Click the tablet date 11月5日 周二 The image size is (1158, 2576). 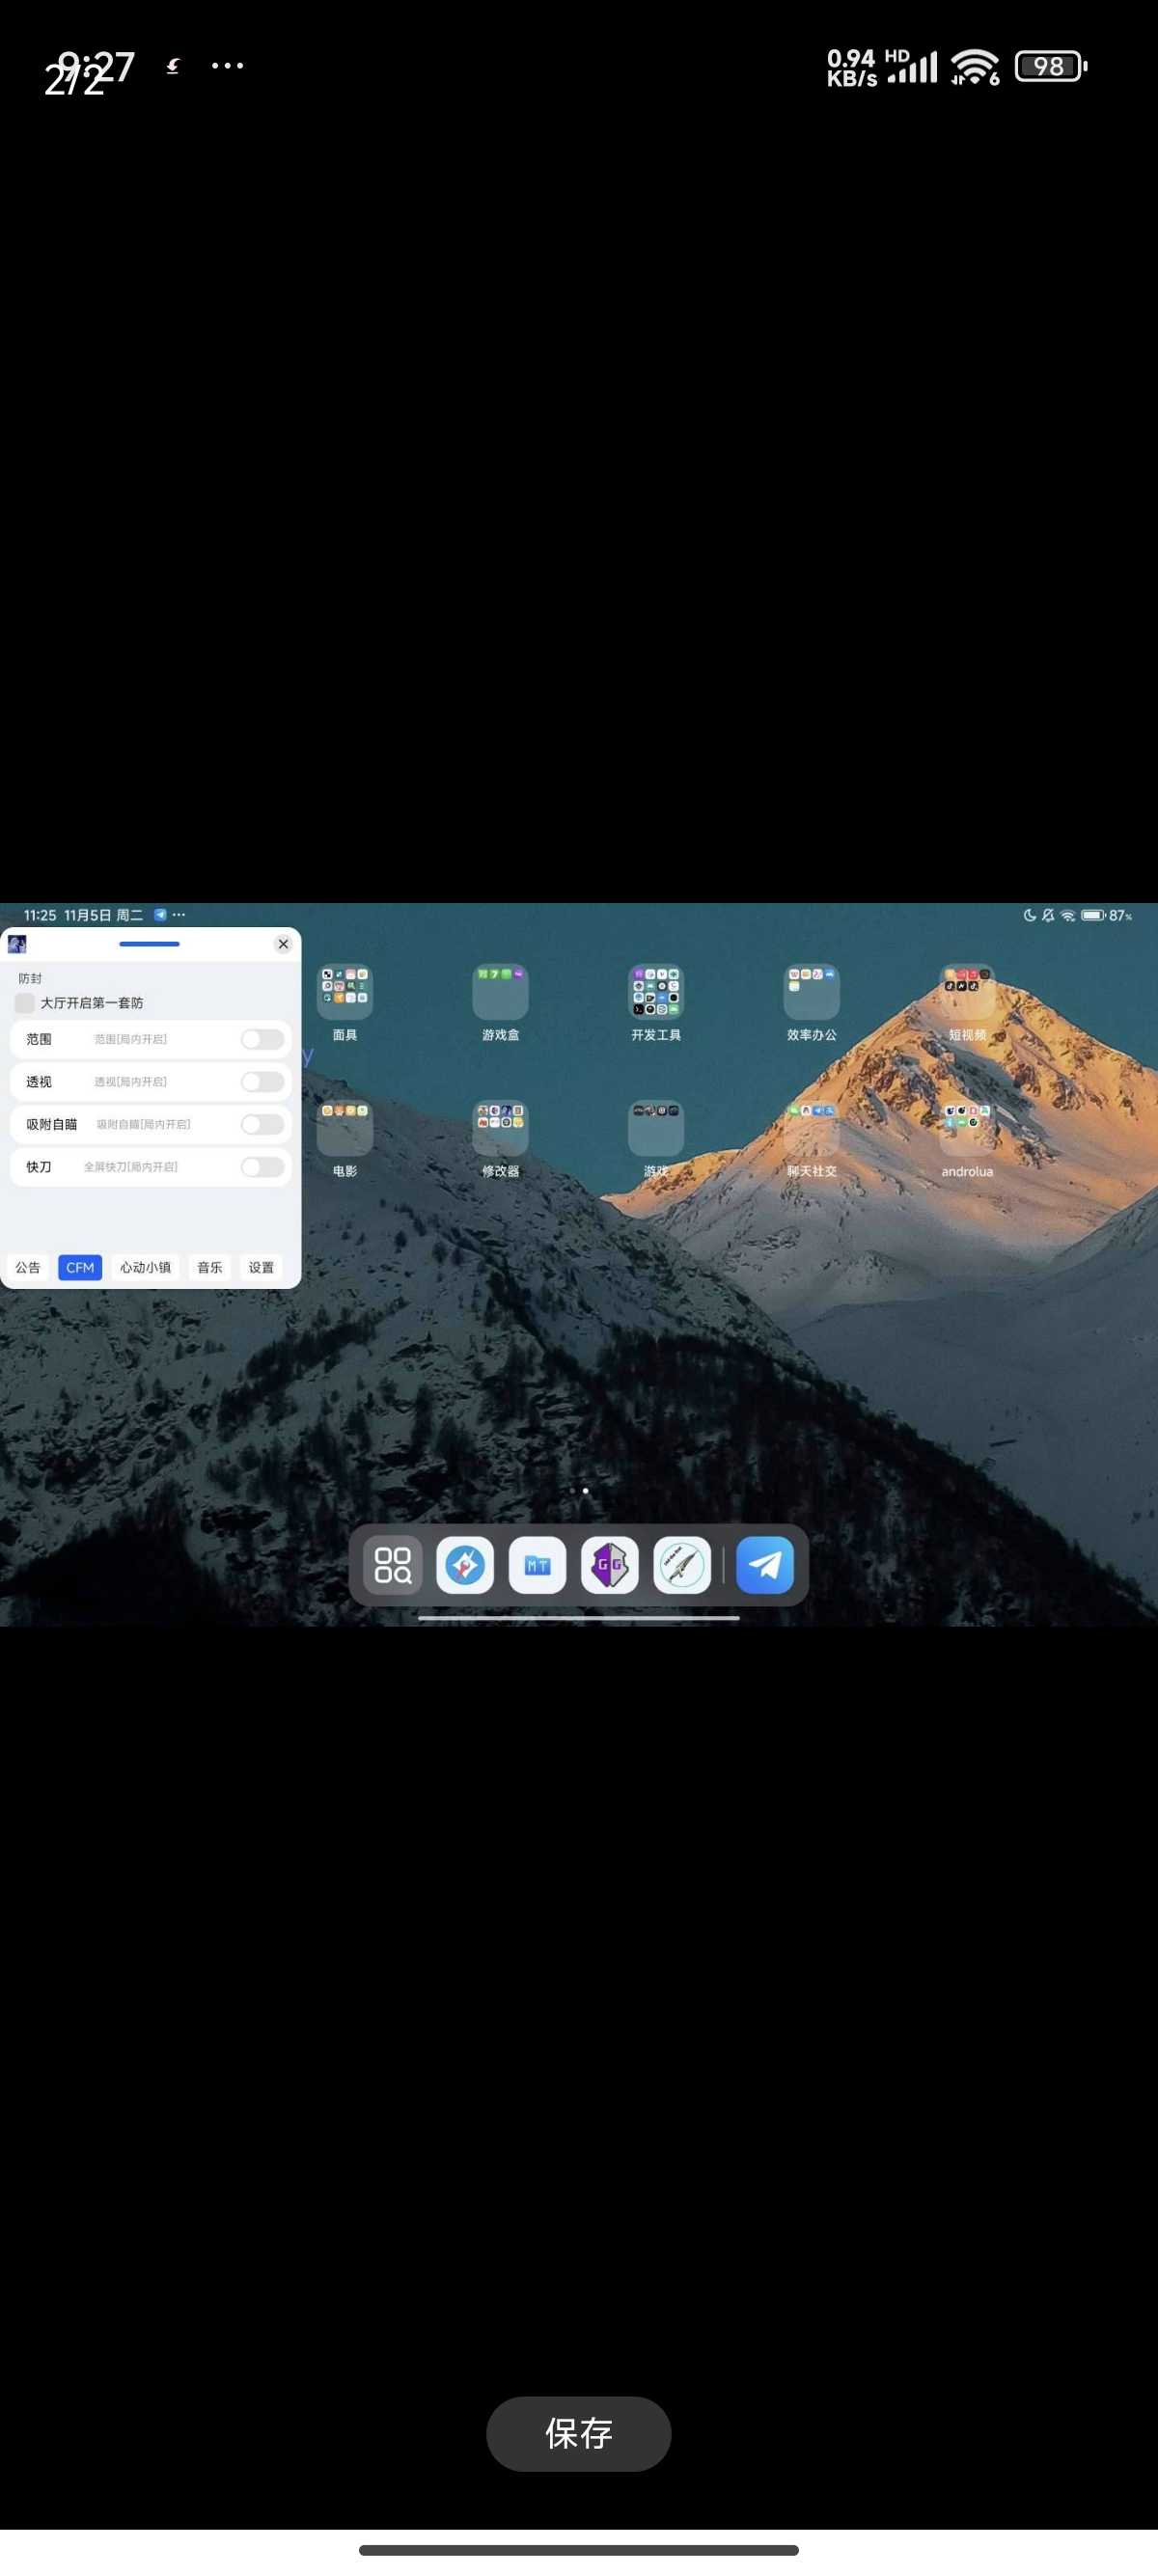point(103,915)
